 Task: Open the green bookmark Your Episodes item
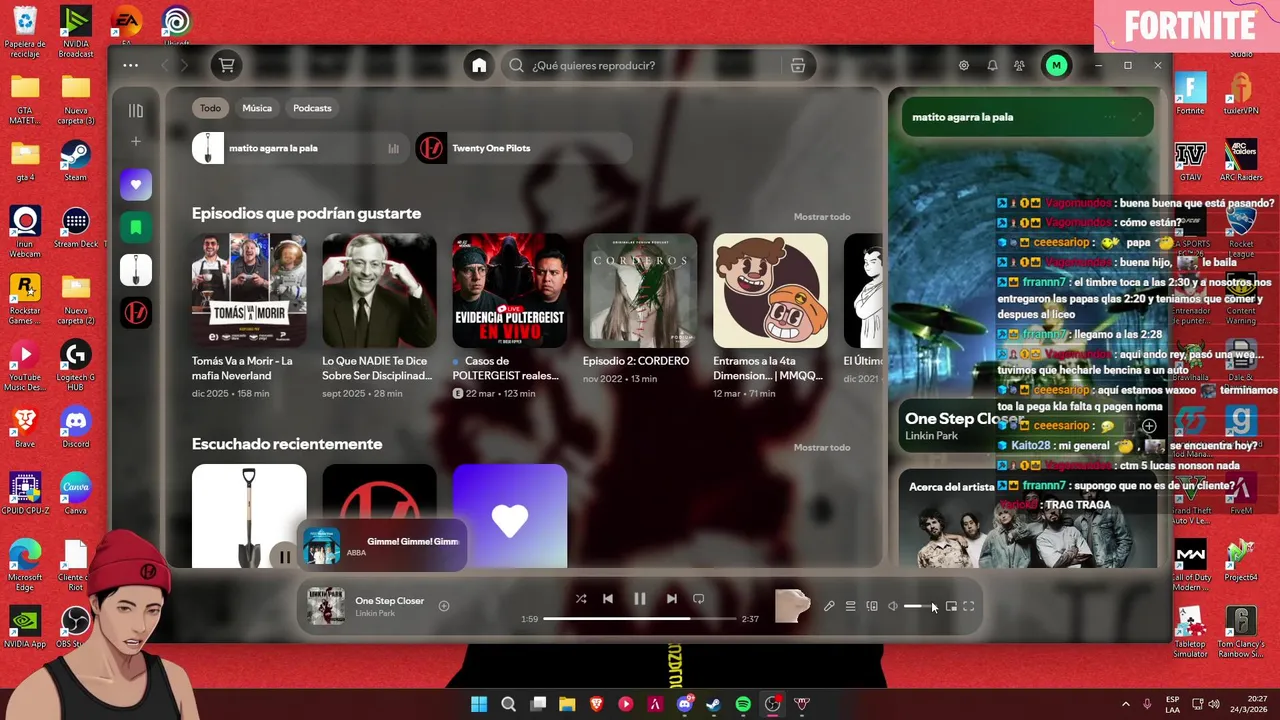coord(136,227)
